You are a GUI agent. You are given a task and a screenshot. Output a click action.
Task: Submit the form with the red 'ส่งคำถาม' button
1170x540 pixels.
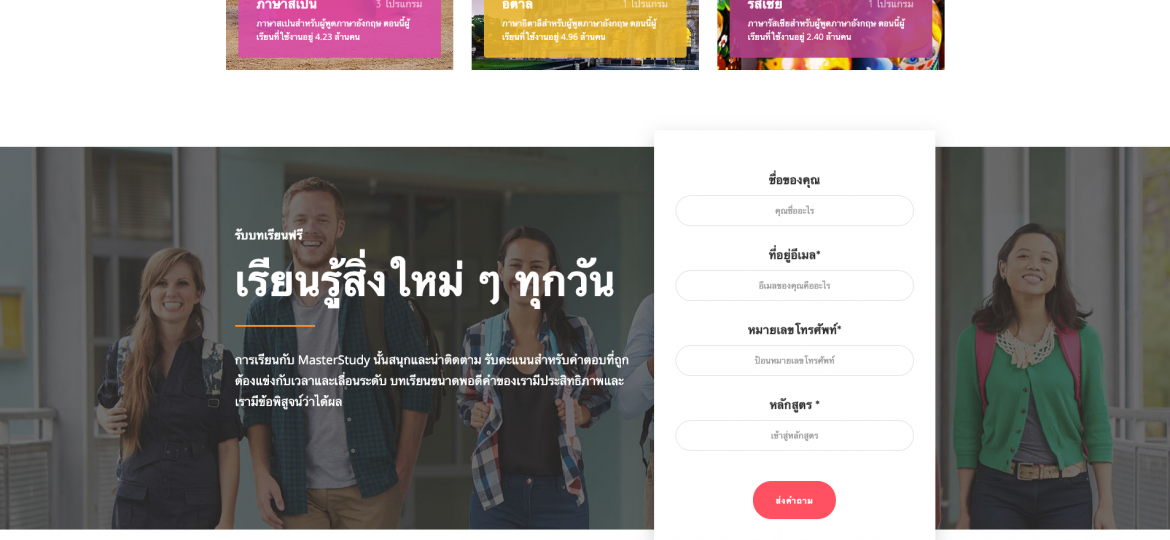coord(794,500)
